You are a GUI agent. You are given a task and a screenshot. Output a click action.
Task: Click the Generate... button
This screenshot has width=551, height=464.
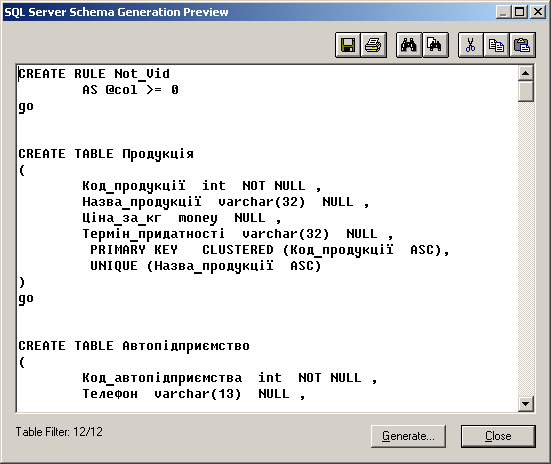click(x=408, y=436)
